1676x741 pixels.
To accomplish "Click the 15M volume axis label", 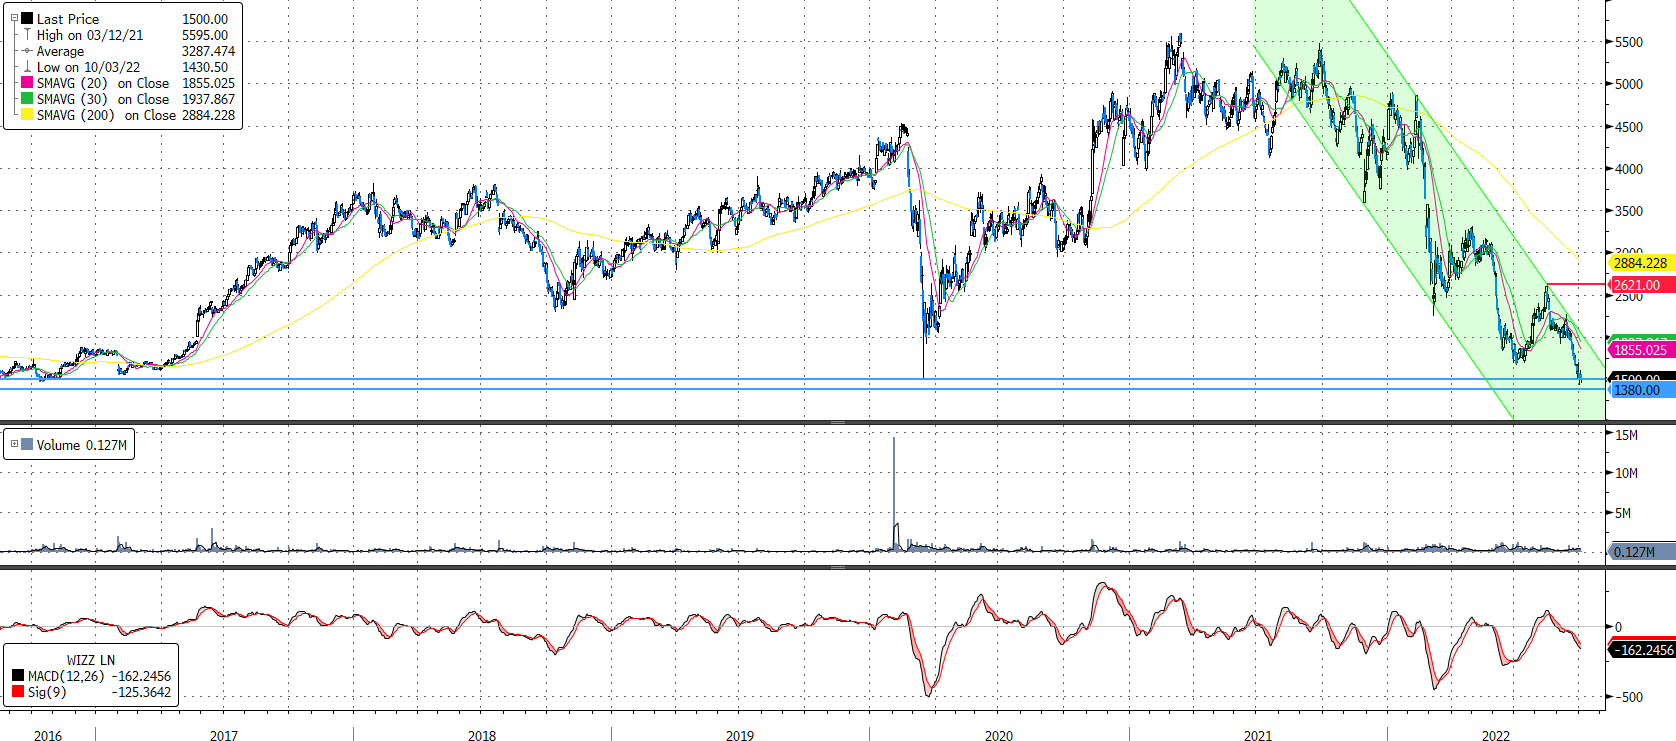I will [1627, 435].
